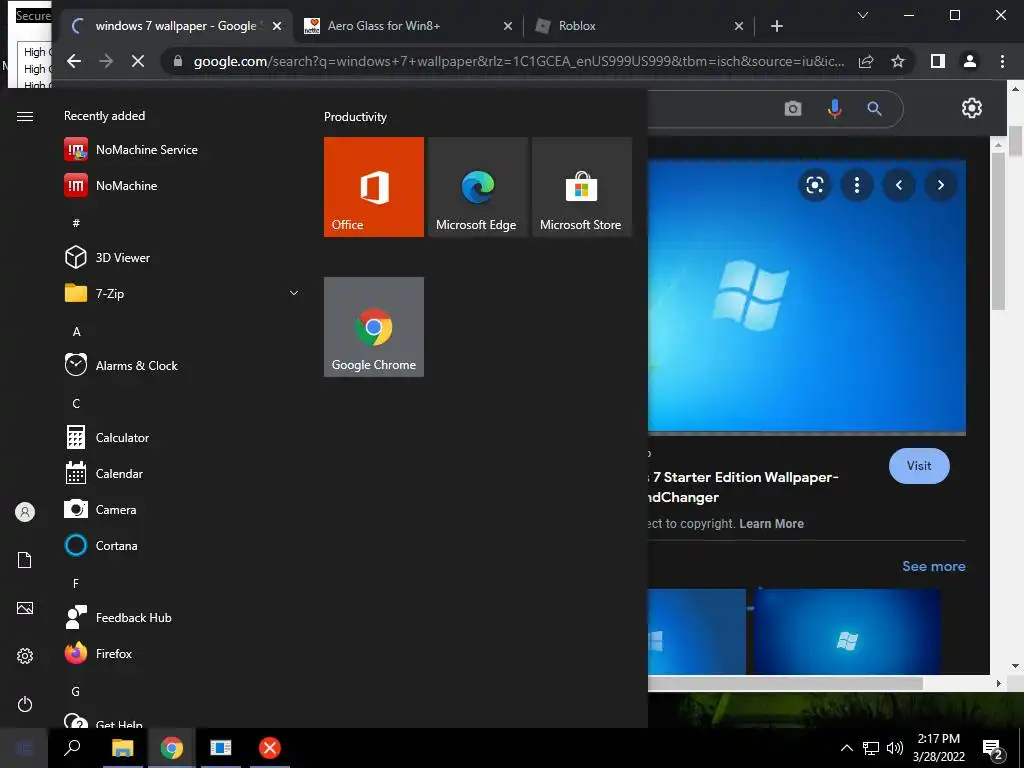
Task: Open Chrome profile button
Action: (x=970, y=61)
